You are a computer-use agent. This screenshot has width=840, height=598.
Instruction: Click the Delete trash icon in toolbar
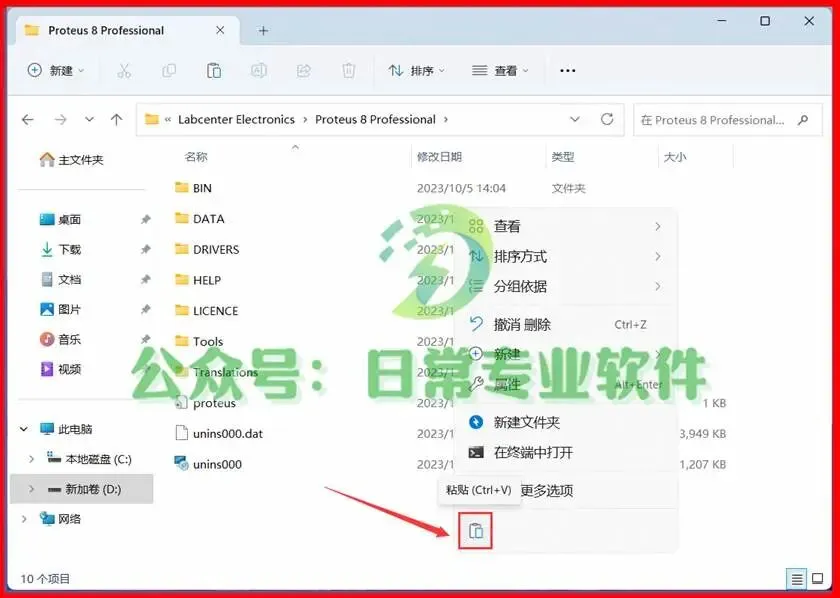coord(349,70)
